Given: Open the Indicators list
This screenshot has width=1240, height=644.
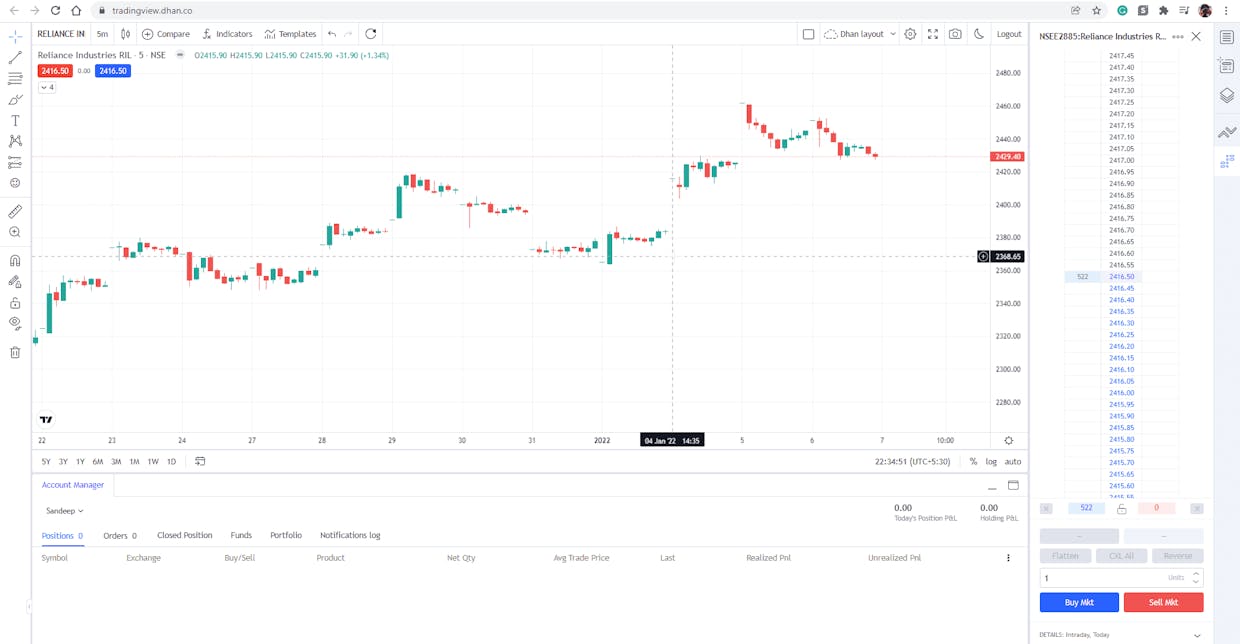Looking at the screenshot, I should (227, 34).
